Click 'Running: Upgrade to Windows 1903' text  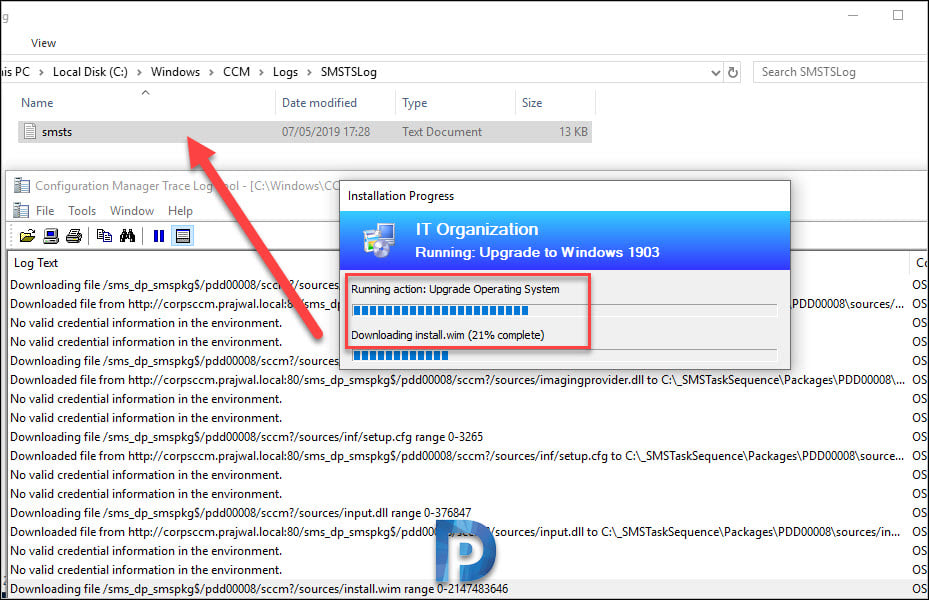pyautogui.click(x=537, y=252)
